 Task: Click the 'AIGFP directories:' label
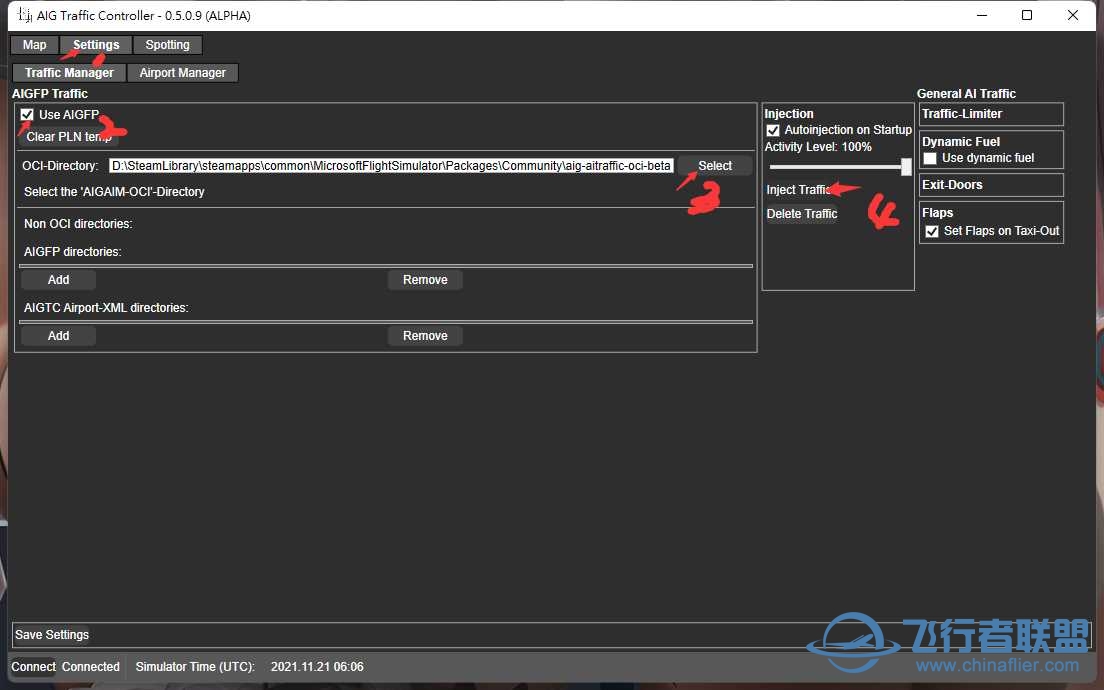point(73,252)
